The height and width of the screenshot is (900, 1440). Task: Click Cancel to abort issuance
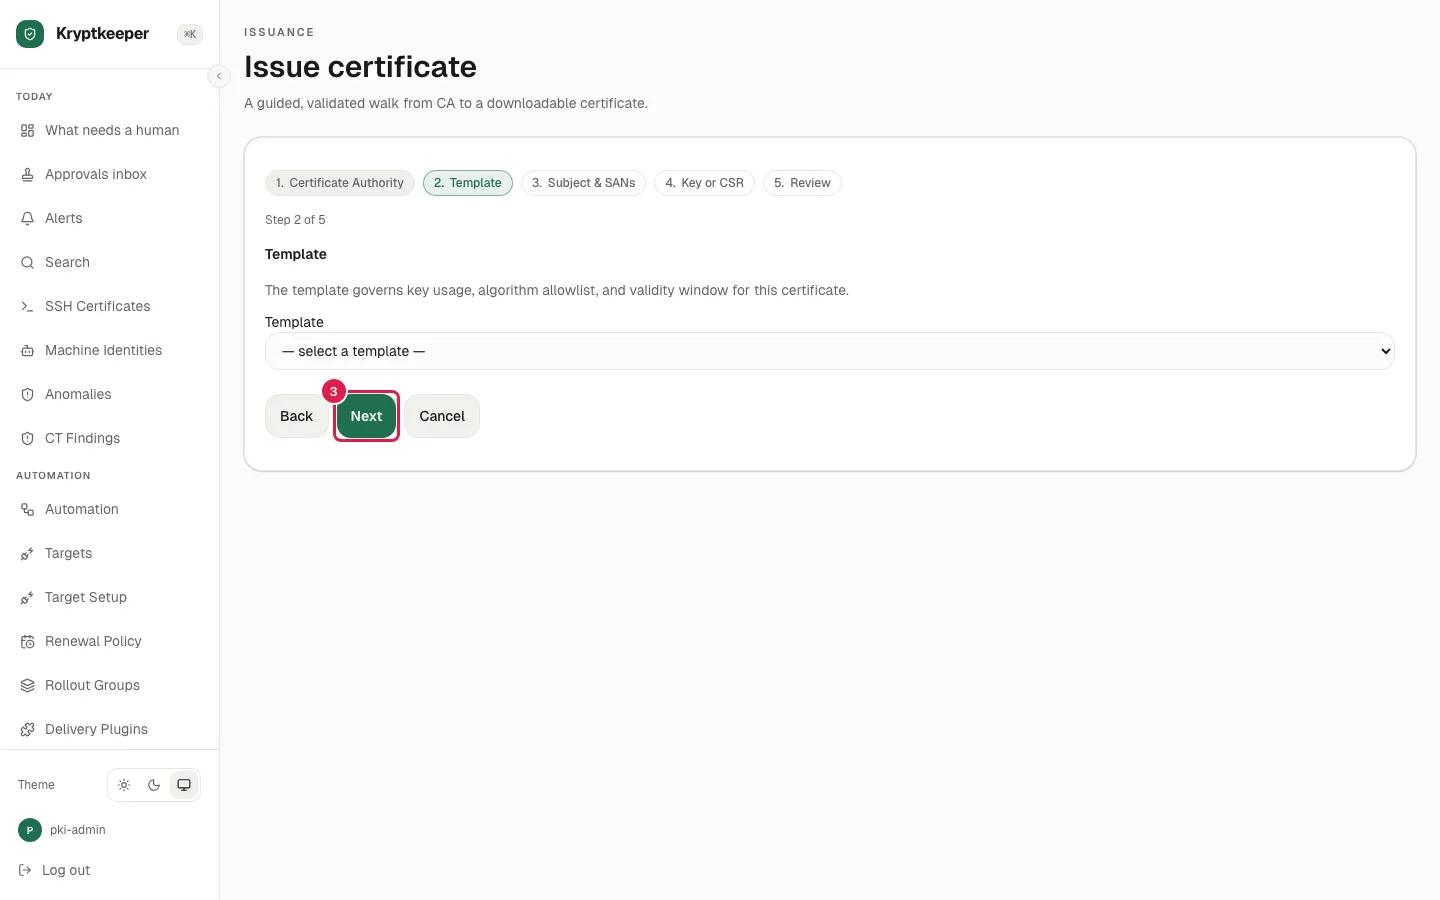pyautogui.click(x=442, y=416)
